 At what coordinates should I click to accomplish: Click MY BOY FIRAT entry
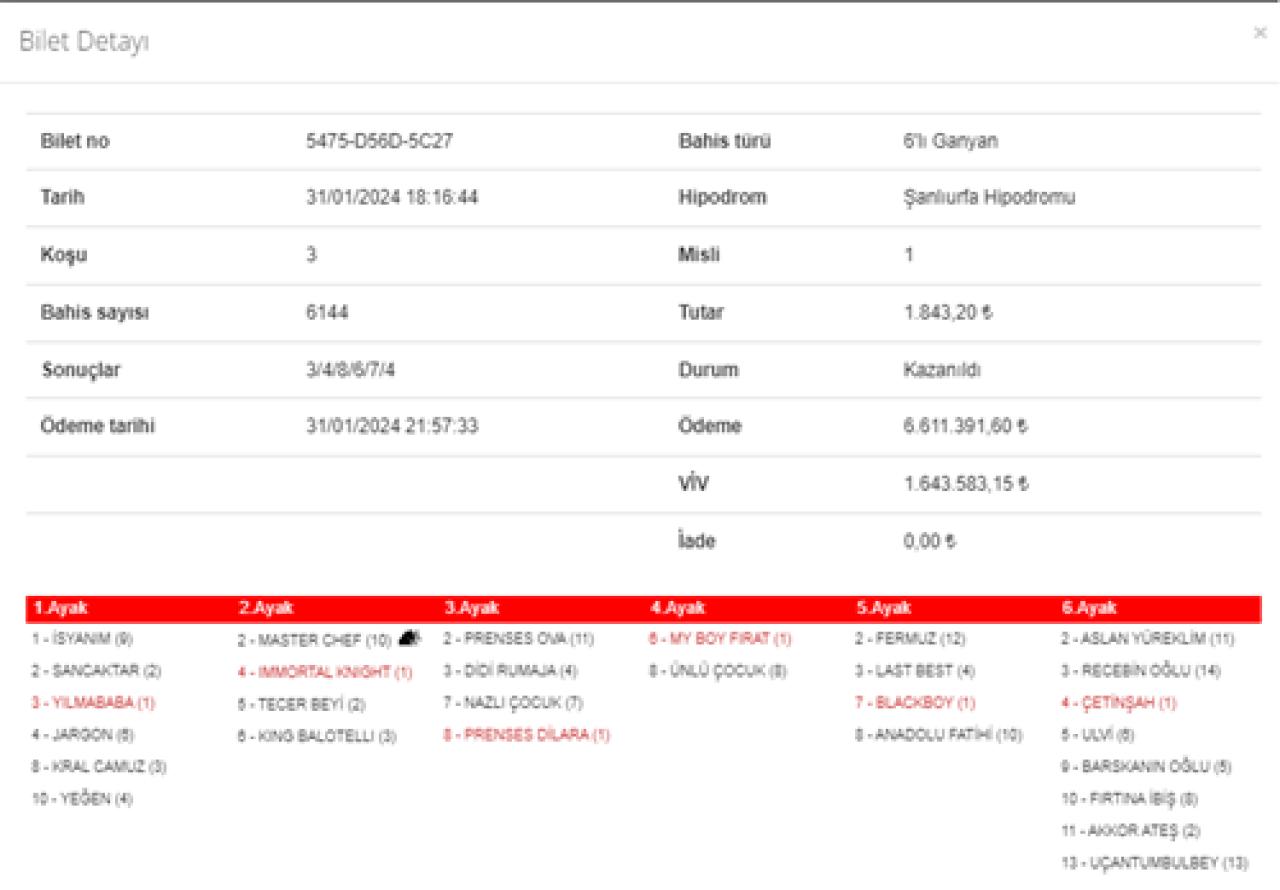pyautogui.click(x=720, y=639)
